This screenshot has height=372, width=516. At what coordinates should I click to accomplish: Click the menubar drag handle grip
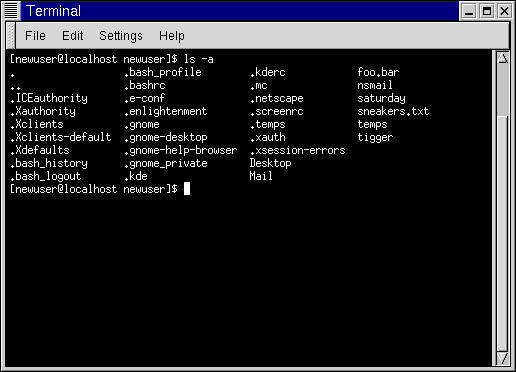pyautogui.click(x=11, y=36)
